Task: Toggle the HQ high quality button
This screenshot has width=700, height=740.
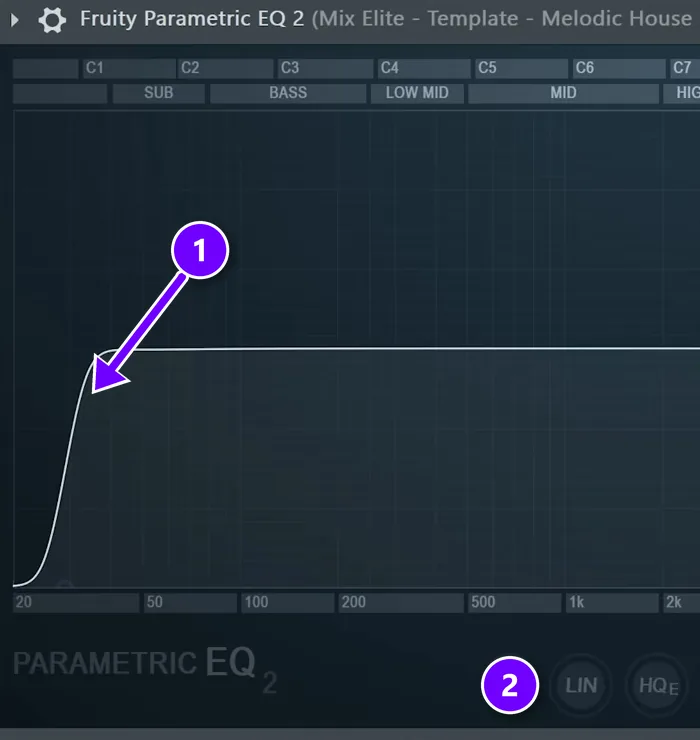Action: (658, 685)
